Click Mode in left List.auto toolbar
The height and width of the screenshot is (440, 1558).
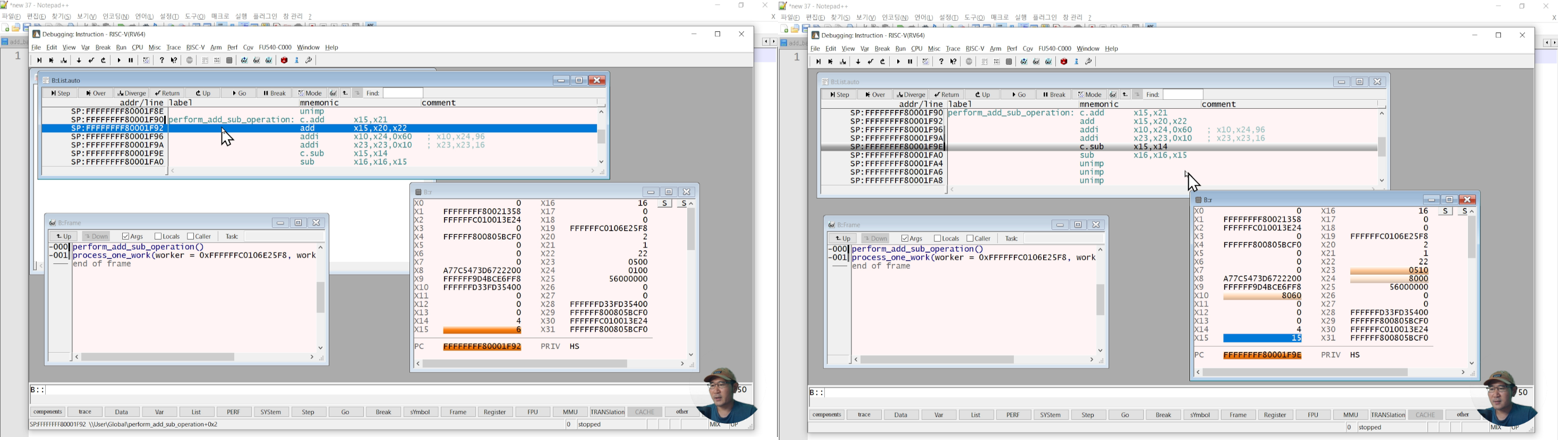310,93
